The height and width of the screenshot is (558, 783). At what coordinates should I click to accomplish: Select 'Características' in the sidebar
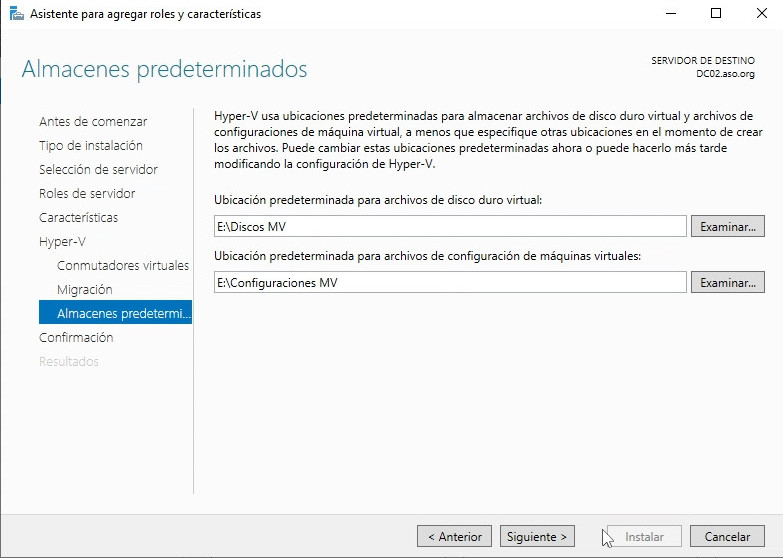[x=78, y=217]
